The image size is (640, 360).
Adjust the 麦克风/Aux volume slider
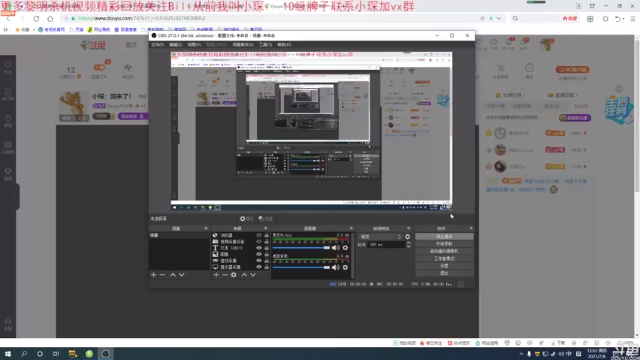pos(301,248)
